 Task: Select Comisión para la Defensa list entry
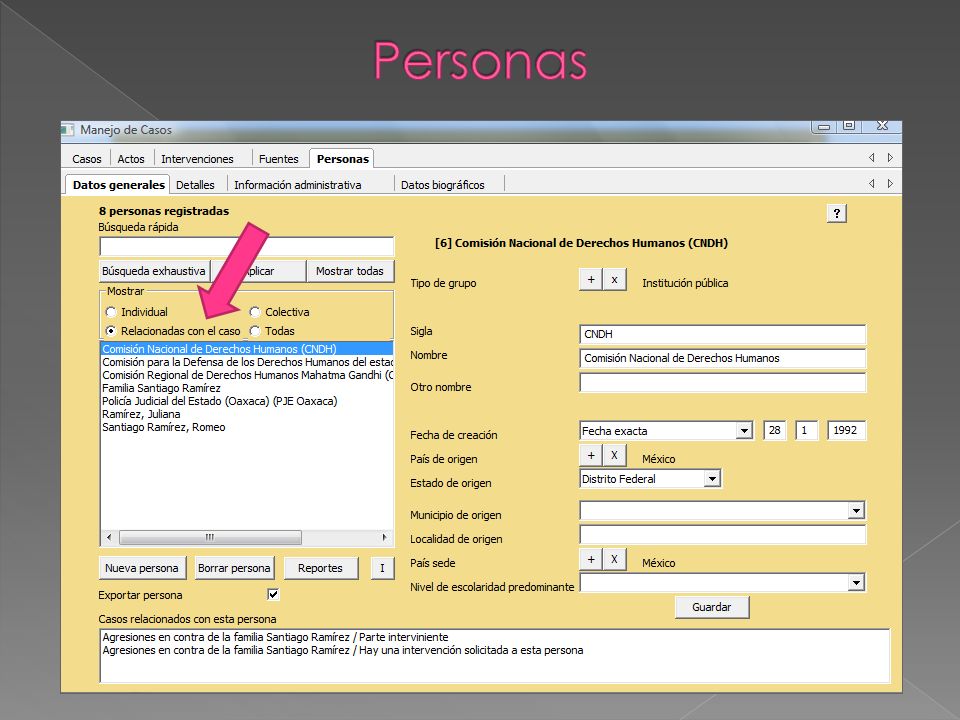[246, 362]
